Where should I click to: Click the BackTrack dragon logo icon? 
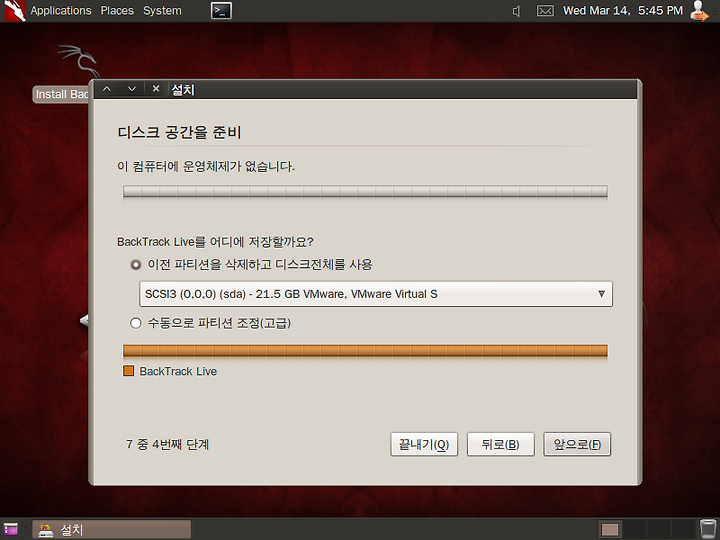(x=14, y=11)
